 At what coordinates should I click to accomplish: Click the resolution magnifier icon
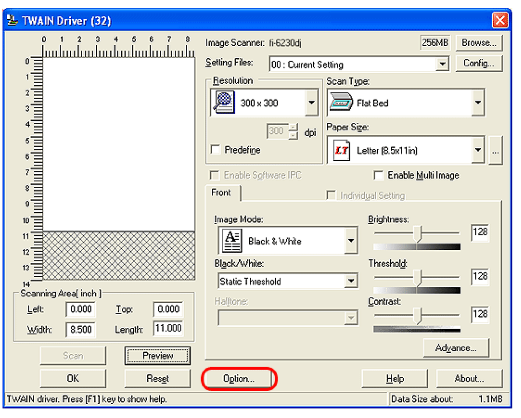tap(224, 102)
